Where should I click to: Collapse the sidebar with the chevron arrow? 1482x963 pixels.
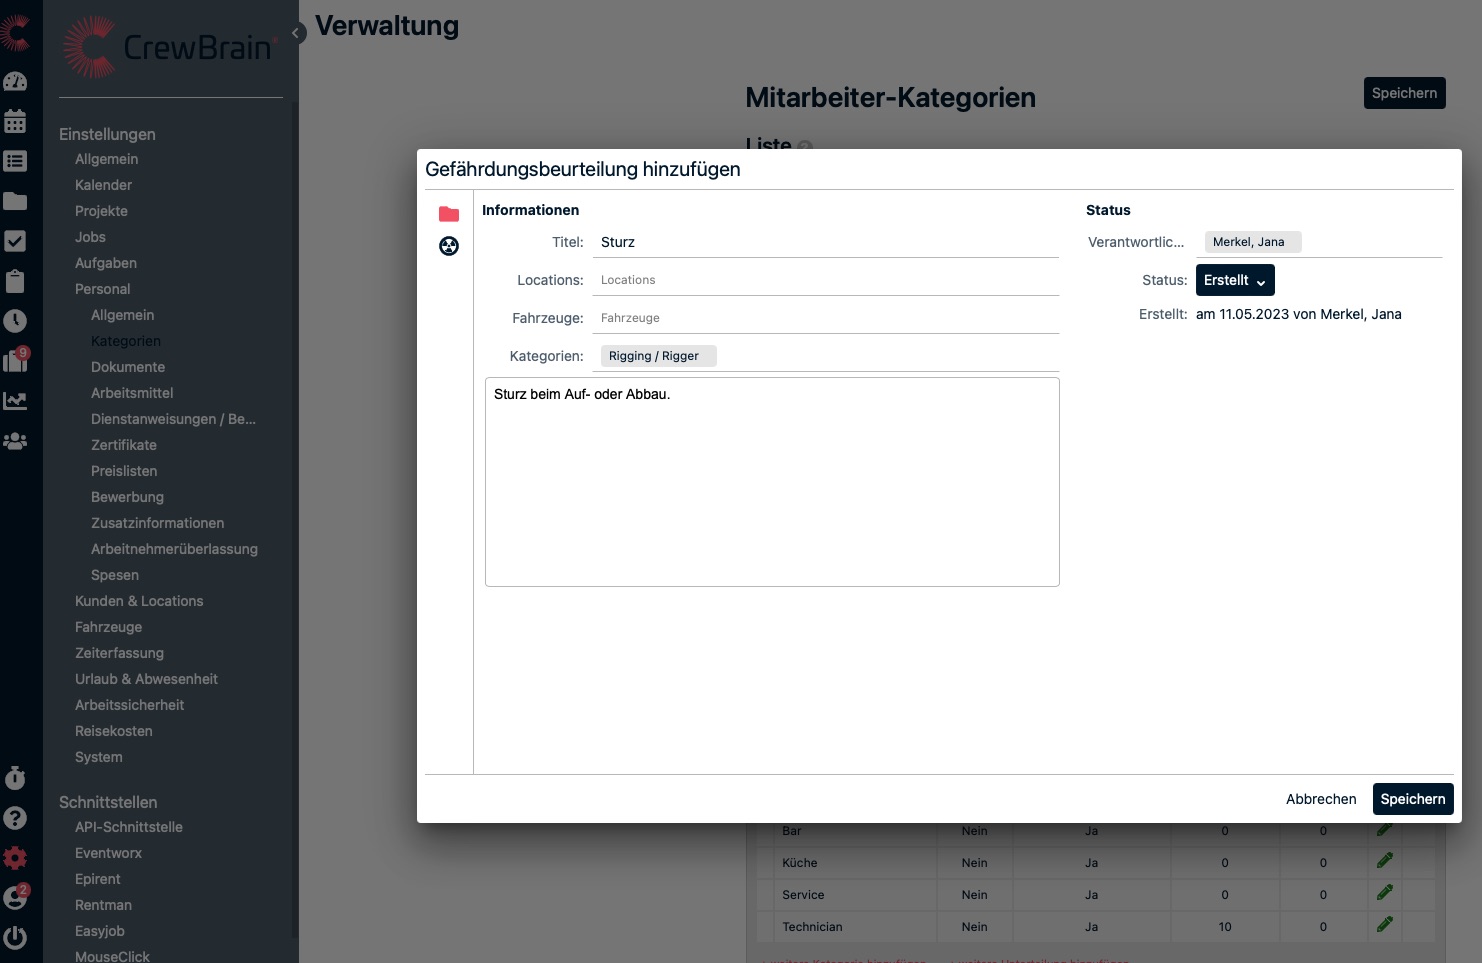296,33
